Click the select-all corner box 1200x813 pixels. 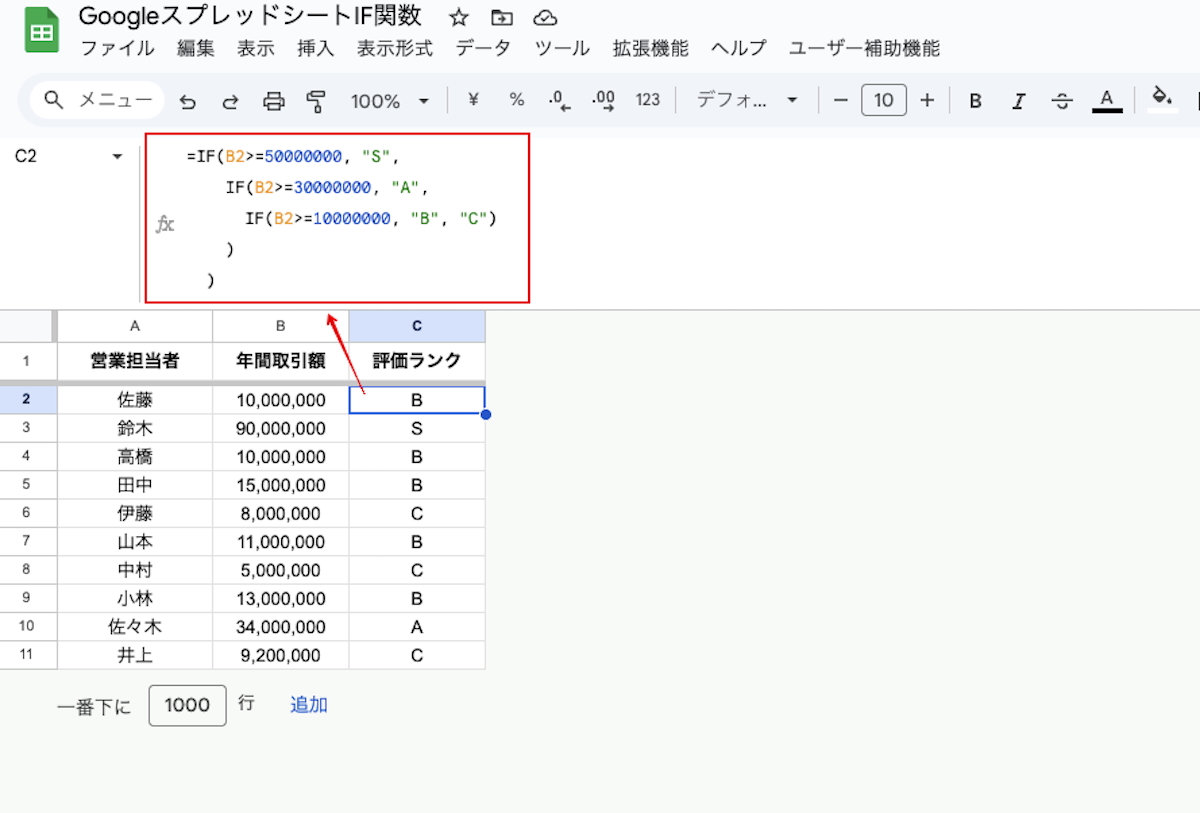click(27, 326)
